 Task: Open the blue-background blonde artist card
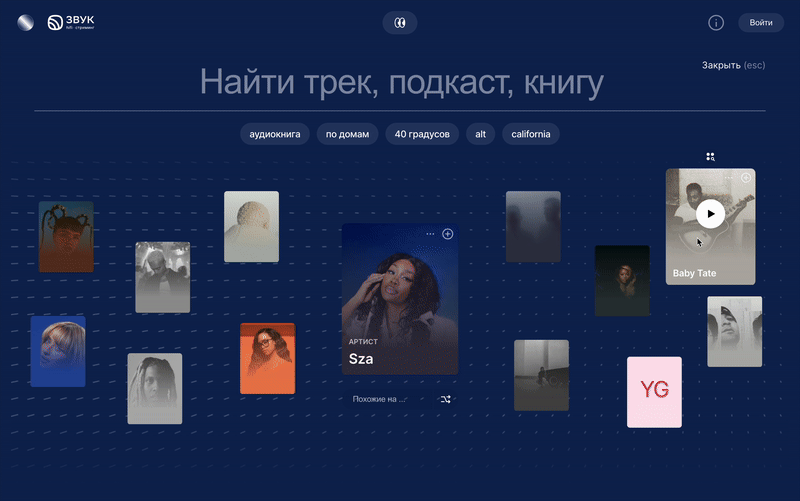[x=58, y=352]
